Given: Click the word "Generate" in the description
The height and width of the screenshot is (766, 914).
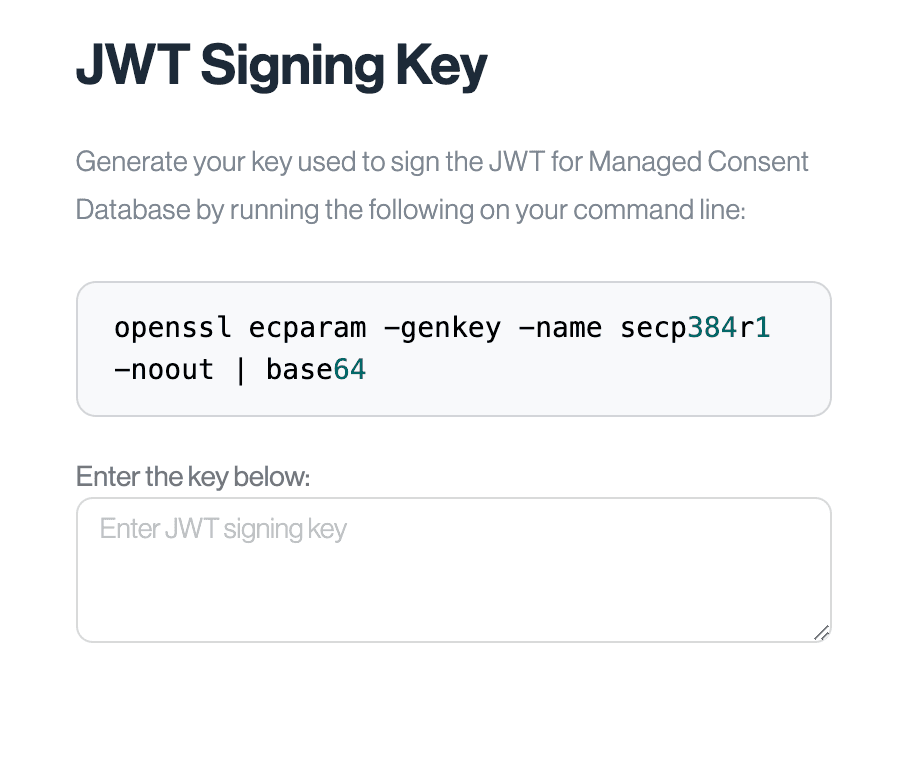Looking at the screenshot, I should (x=124, y=162).
